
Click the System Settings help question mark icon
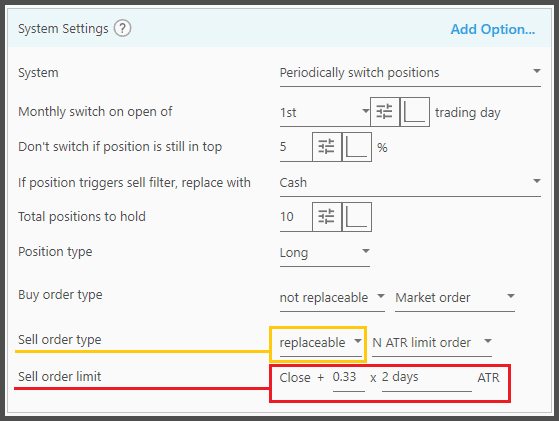pyautogui.click(x=122, y=28)
